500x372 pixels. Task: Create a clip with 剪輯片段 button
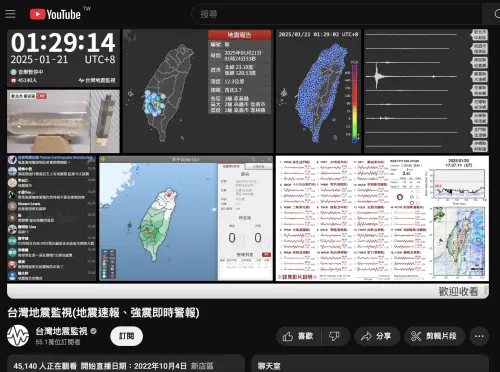[435, 336]
